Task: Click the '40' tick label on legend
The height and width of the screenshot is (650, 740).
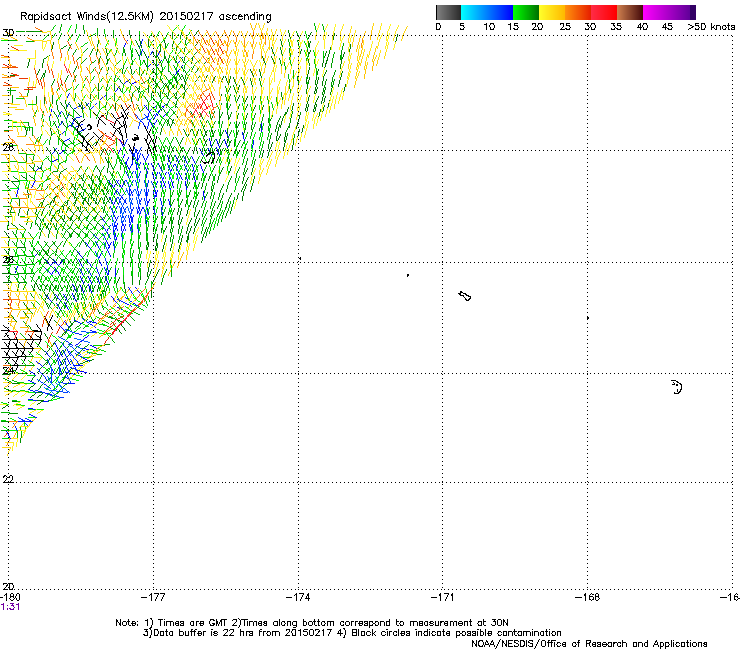Action: point(642,27)
